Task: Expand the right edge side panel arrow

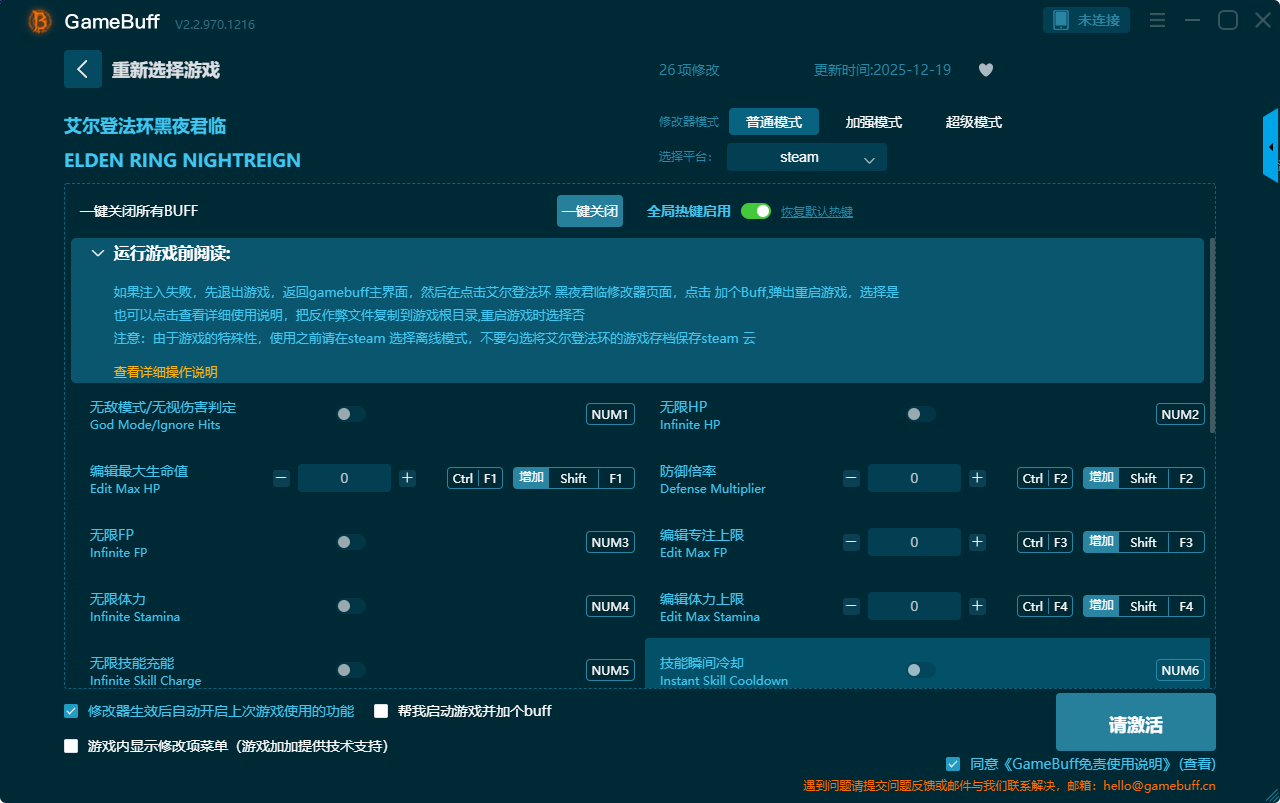Action: pos(1271,146)
